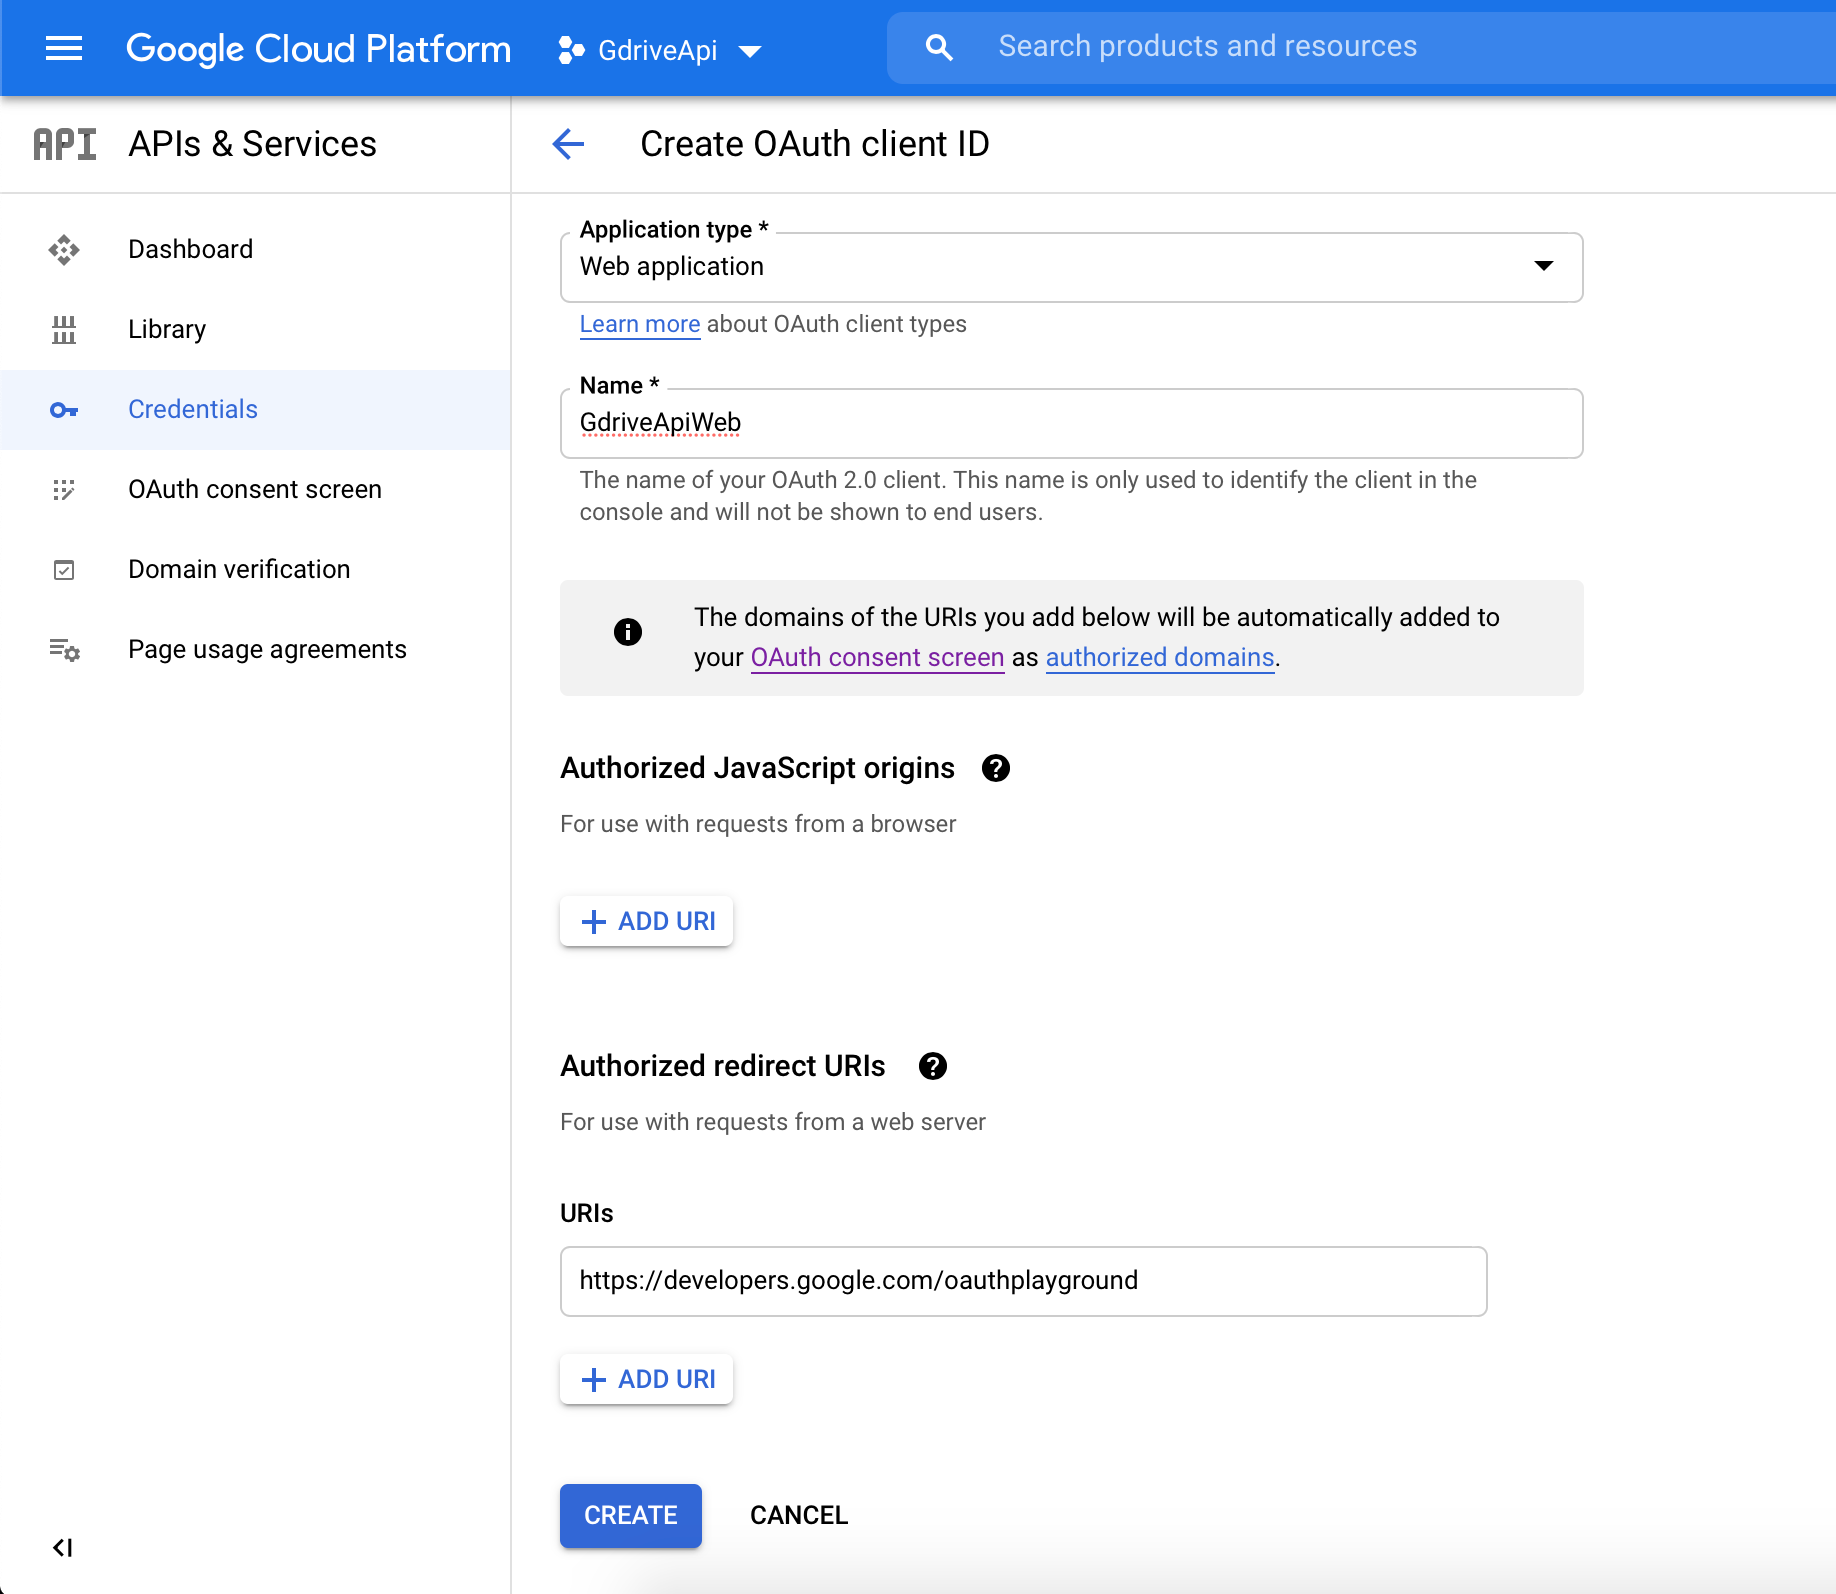Click the OAuth consent screen icon
The height and width of the screenshot is (1594, 1836).
point(64,490)
